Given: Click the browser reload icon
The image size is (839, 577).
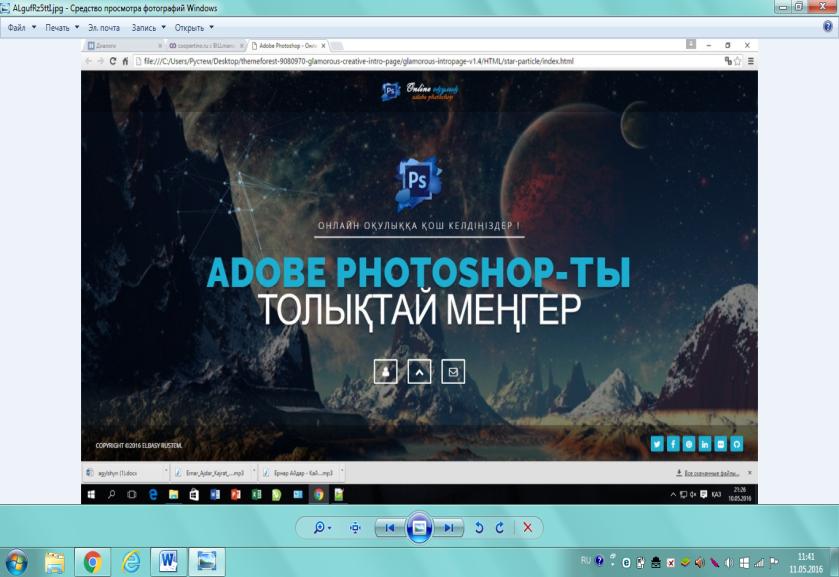Looking at the screenshot, I should pos(113,61).
